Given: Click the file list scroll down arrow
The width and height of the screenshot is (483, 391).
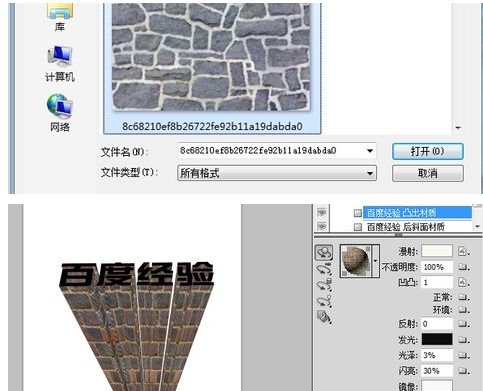Looking at the screenshot, I should pyautogui.click(x=458, y=128).
